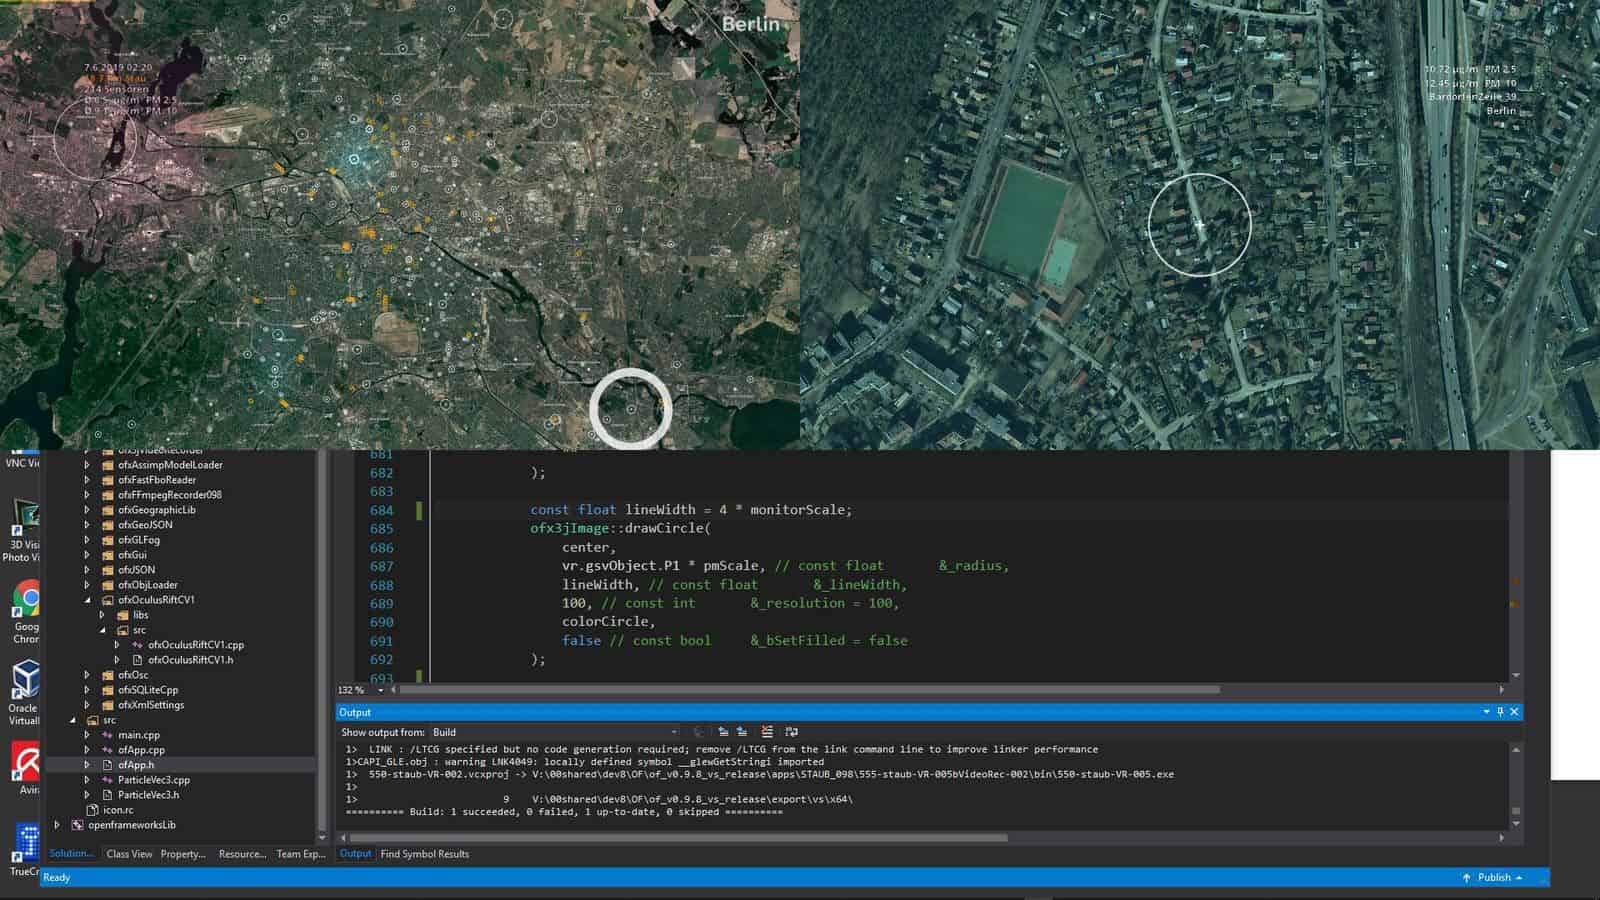
Task: Click white circle marker on Berlin map
Action: tap(630, 409)
